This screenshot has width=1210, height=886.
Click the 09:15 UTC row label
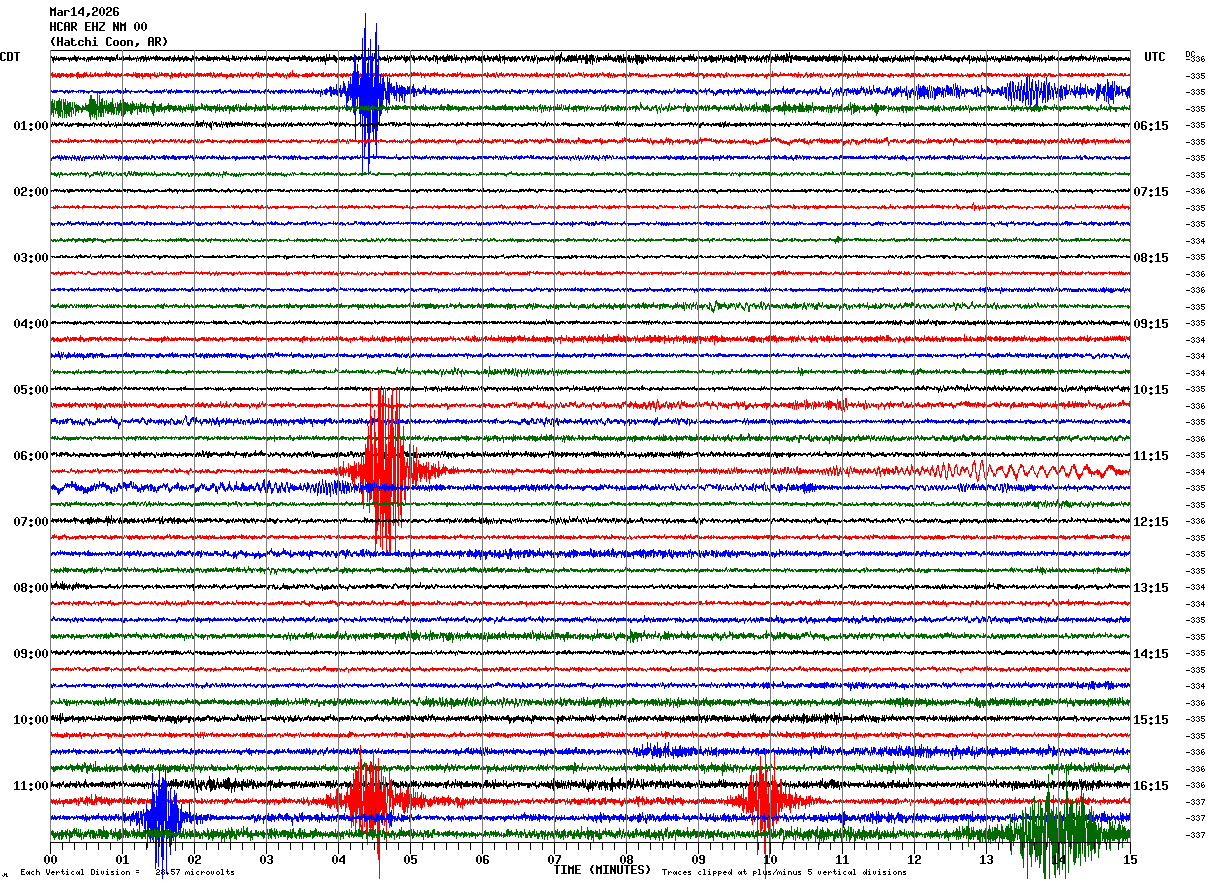click(x=1151, y=324)
